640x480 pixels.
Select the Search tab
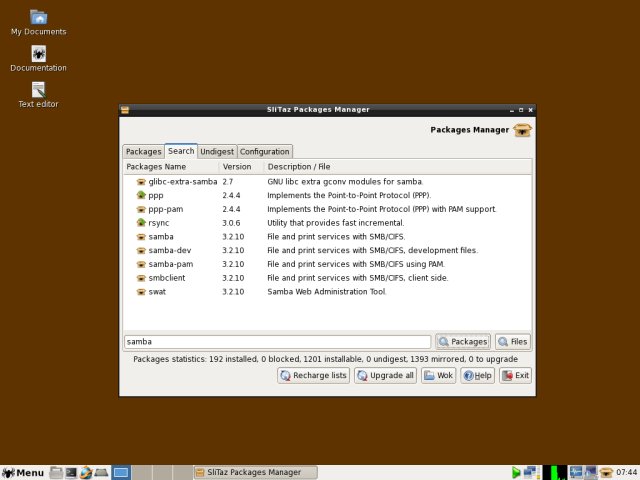181,151
